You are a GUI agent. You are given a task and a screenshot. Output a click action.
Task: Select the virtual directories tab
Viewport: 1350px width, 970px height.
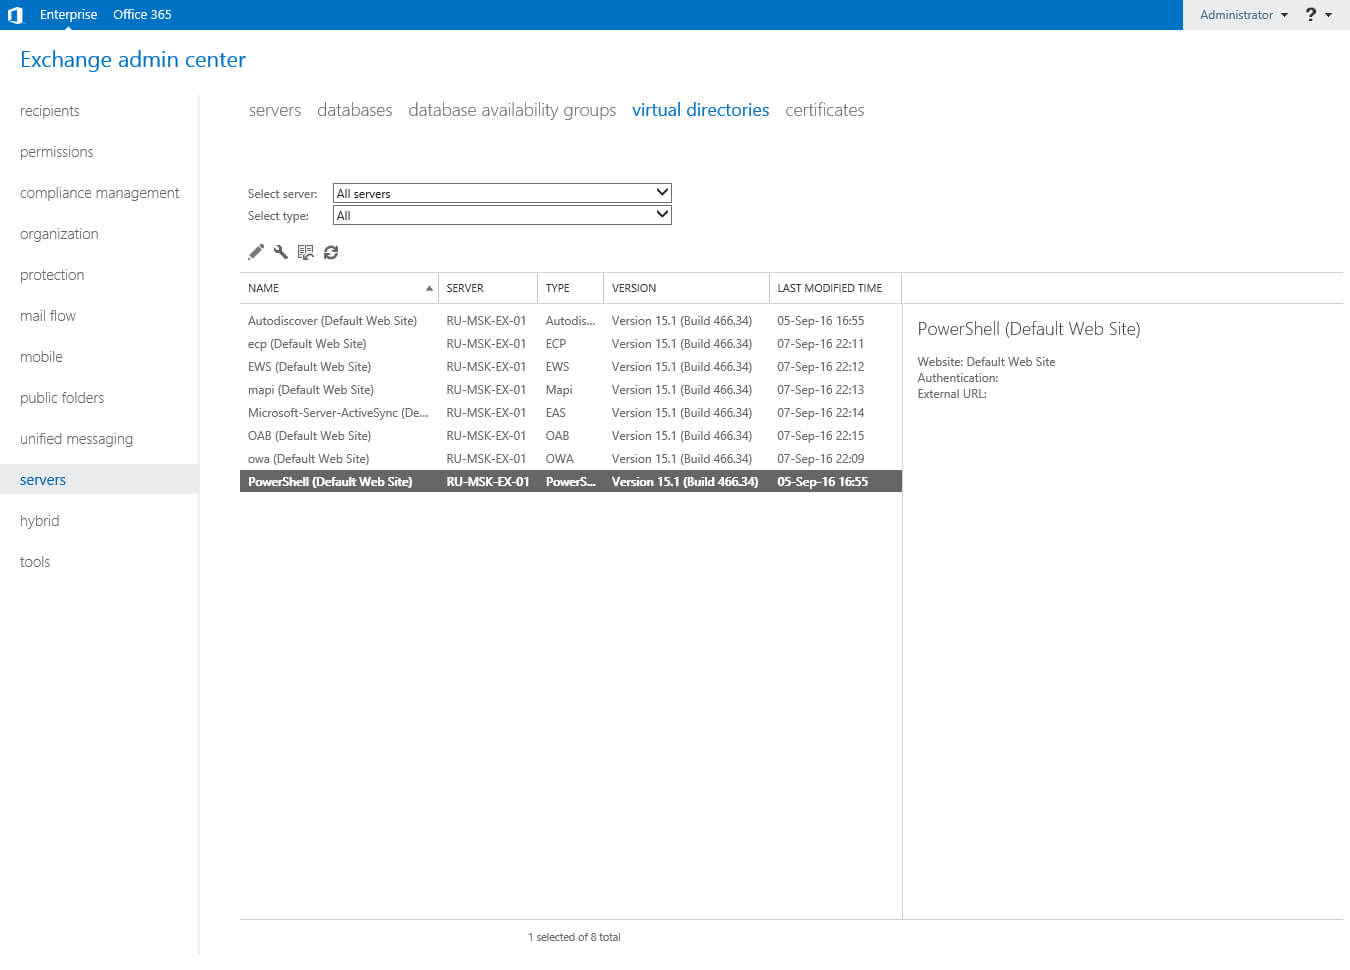click(x=701, y=110)
